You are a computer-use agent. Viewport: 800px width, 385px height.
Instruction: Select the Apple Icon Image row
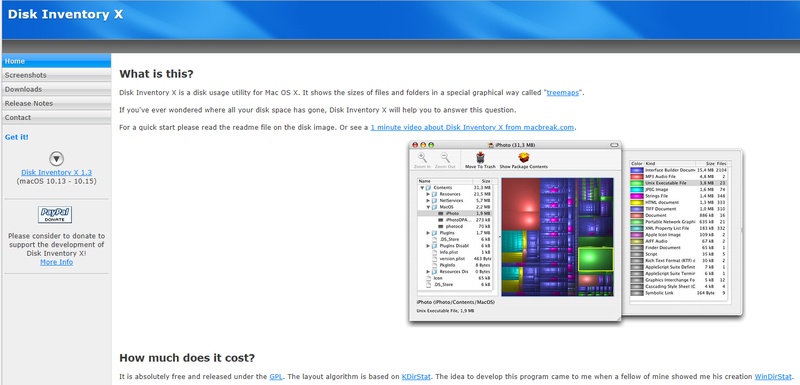click(679, 235)
